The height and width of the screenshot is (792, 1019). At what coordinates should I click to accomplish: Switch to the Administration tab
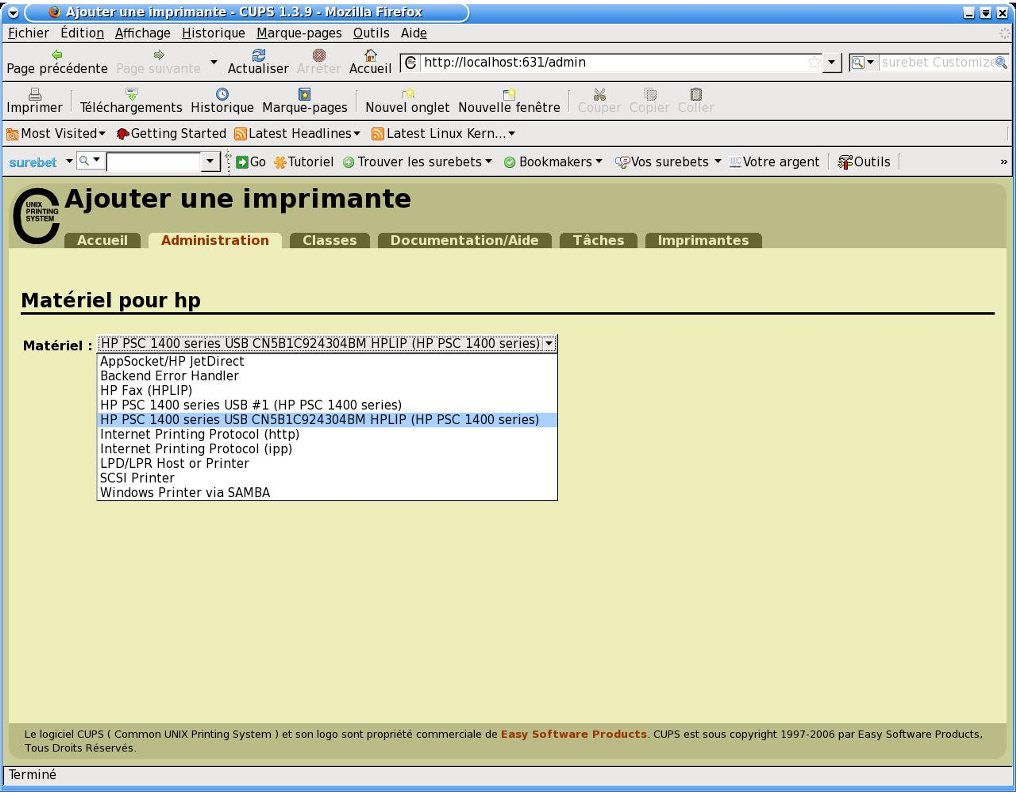pyautogui.click(x=215, y=240)
